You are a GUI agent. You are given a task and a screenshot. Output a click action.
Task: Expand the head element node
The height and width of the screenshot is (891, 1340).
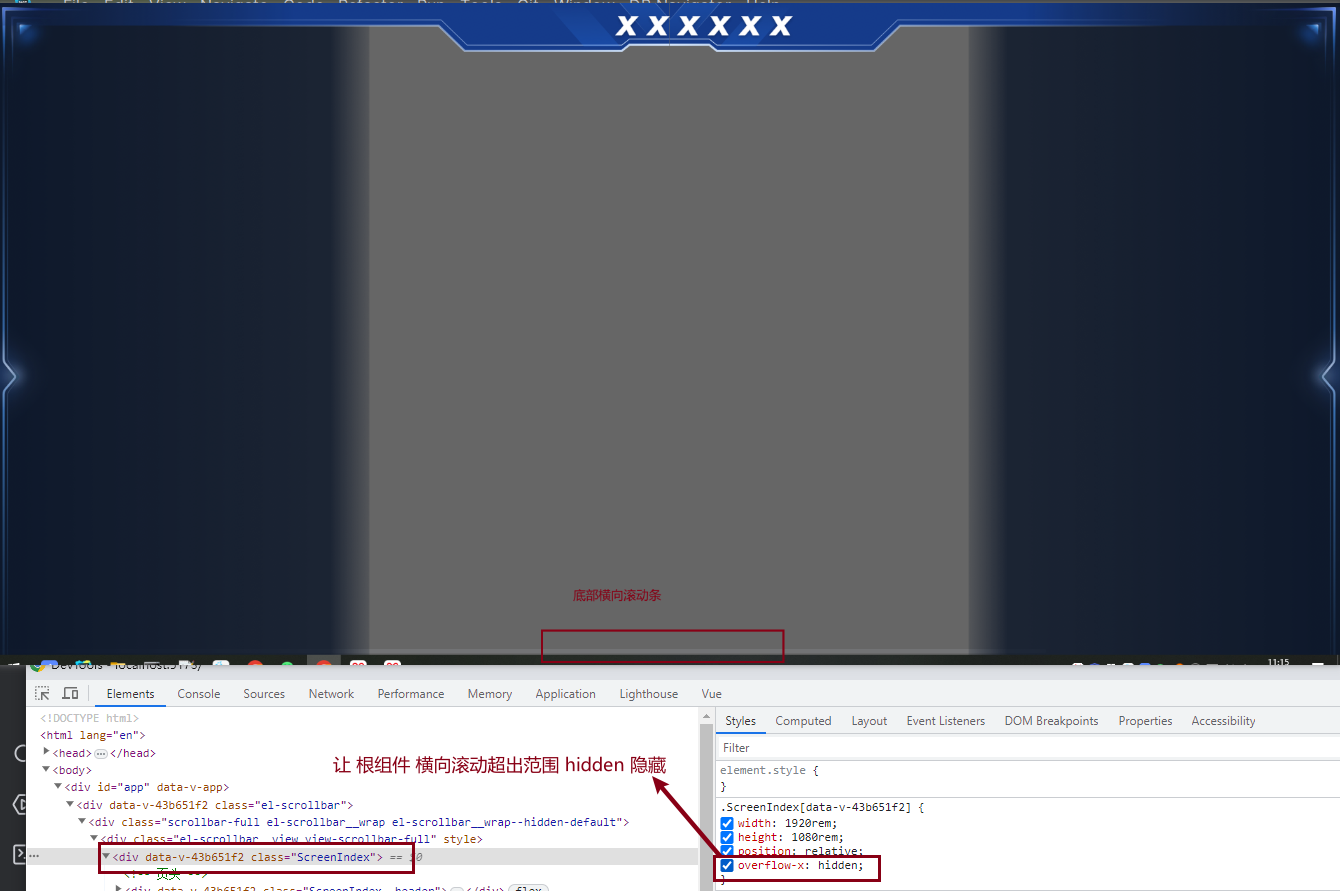point(47,752)
